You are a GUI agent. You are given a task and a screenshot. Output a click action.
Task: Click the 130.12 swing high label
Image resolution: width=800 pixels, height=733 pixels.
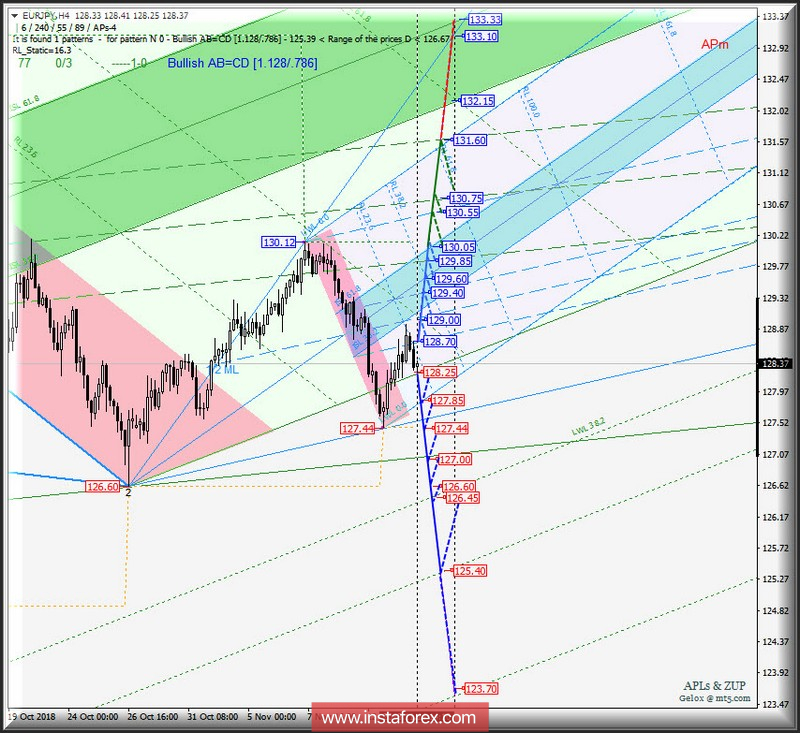(x=279, y=242)
